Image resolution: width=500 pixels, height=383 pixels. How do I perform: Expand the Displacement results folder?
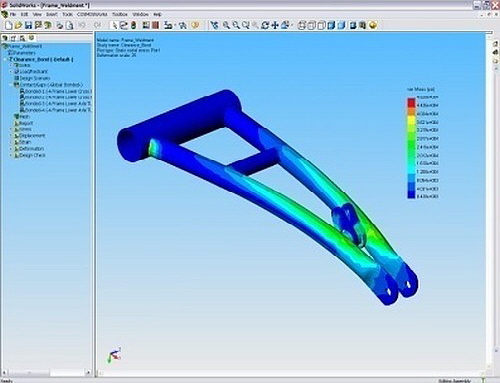[x=11, y=136]
